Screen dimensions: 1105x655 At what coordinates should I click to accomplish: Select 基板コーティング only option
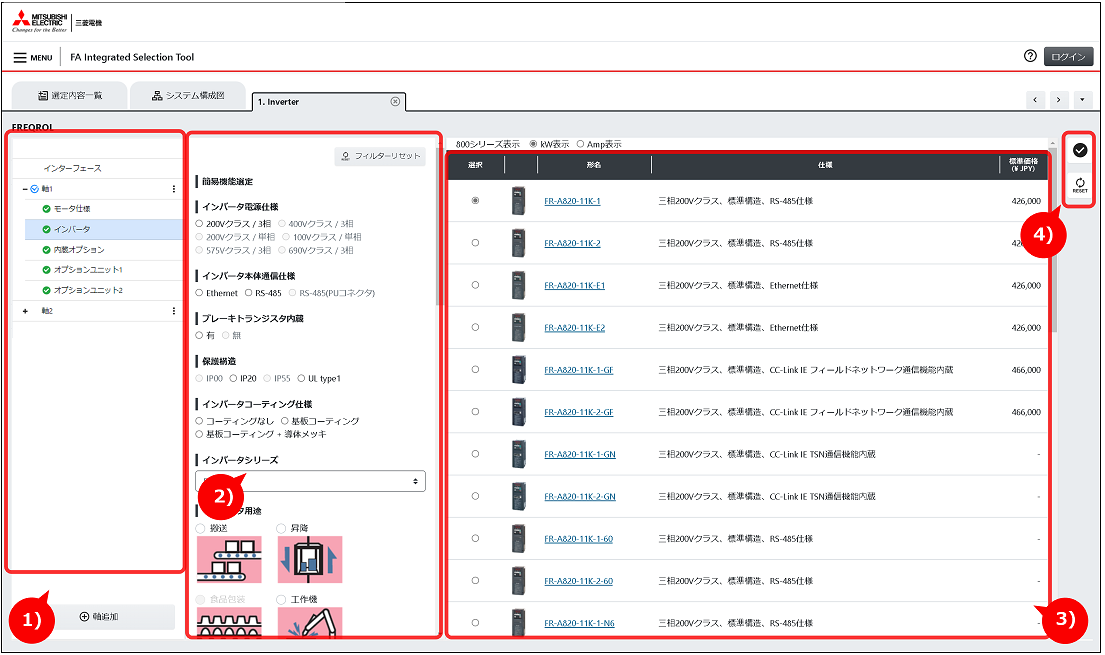point(285,421)
